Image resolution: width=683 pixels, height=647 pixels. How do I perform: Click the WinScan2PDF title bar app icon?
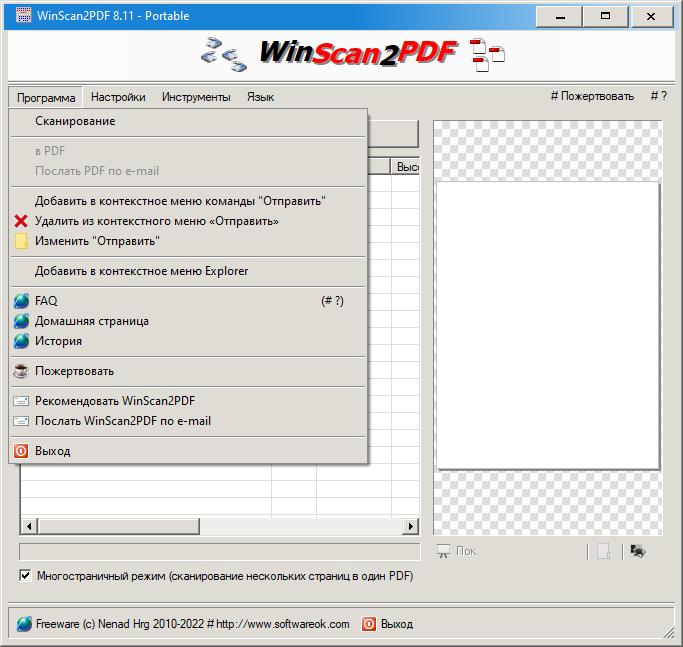[x=24, y=15]
